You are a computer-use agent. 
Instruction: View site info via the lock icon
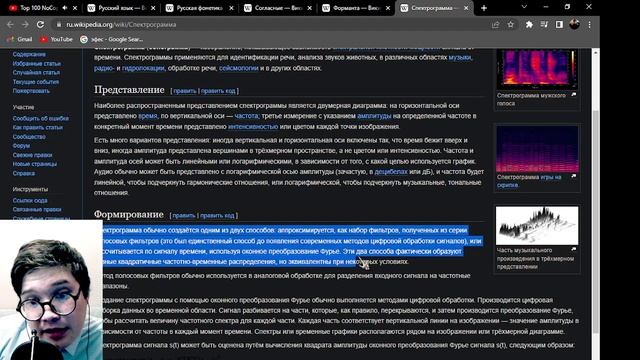click(x=59, y=24)
